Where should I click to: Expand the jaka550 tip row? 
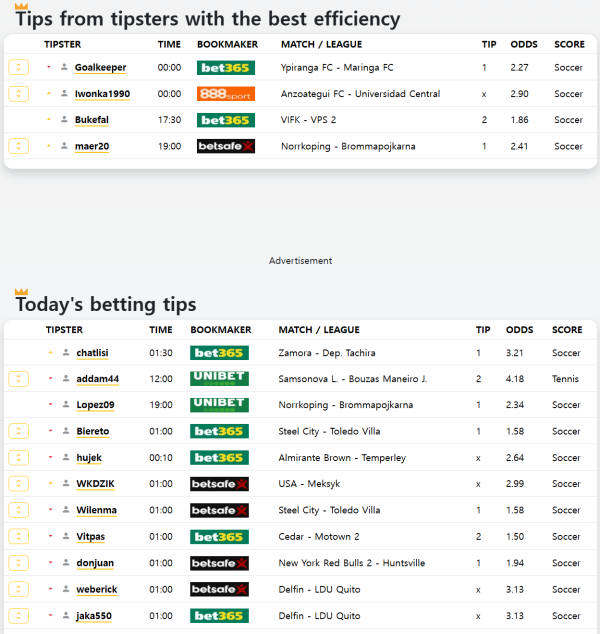tap(18, 616)
